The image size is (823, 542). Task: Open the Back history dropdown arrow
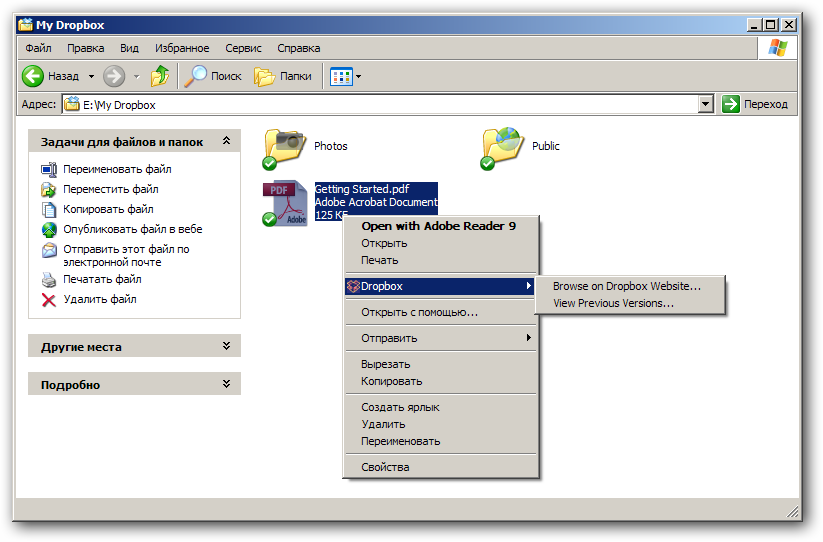pyautogui.click(x=91, y=77)
